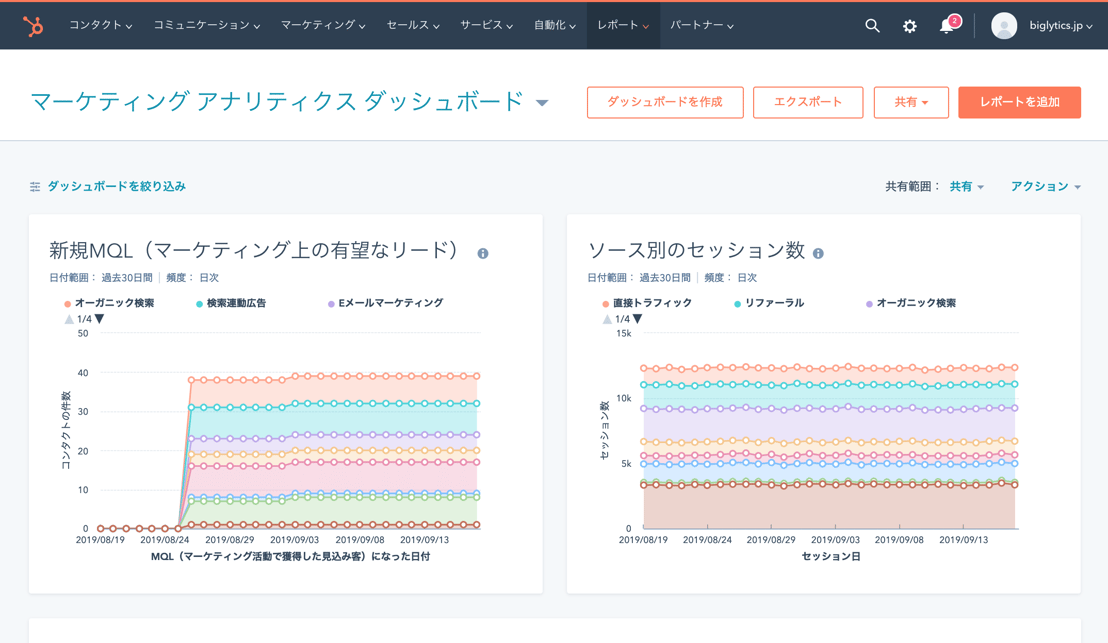
Task: Go to next legend page in 新規MQL chart
Action: point(100,319)
